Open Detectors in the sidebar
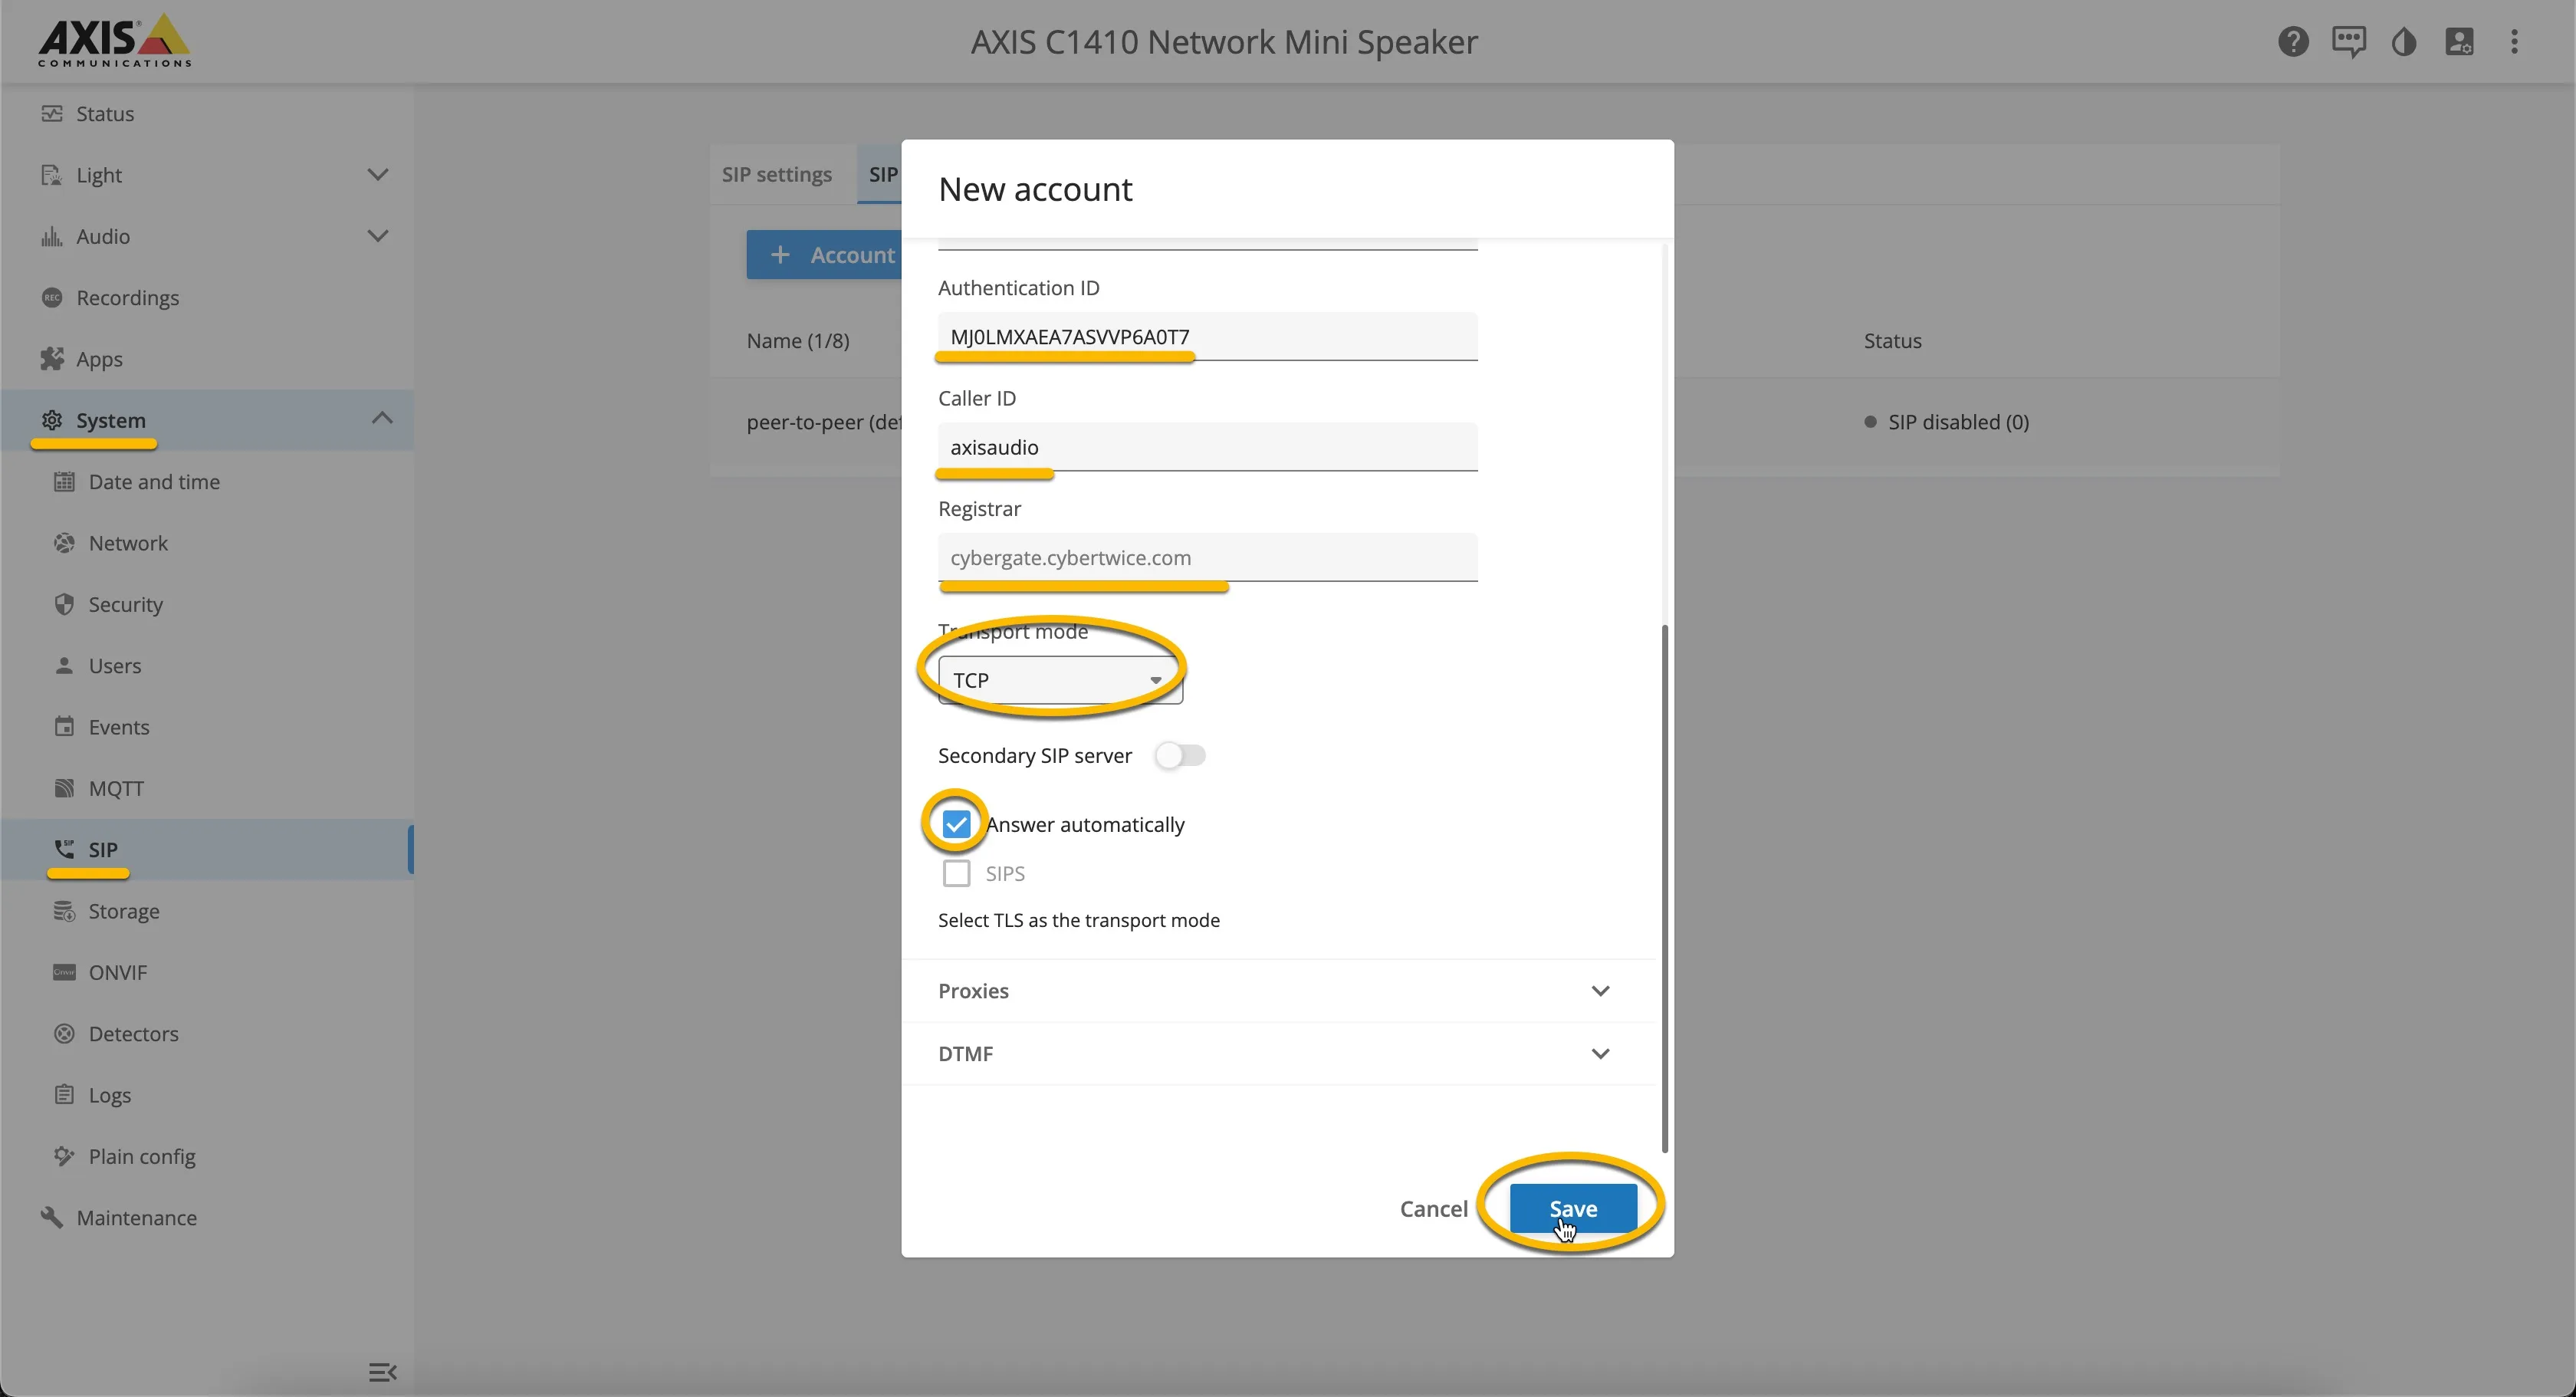 point(206,1033)
